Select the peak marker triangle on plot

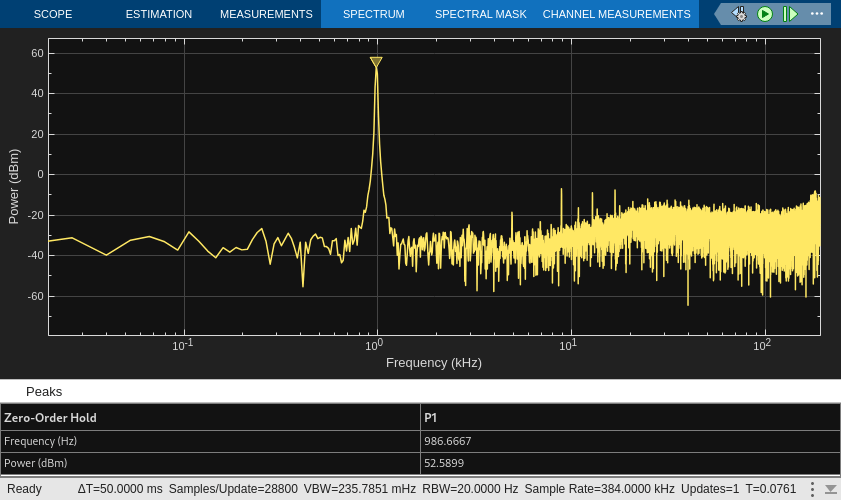tap(376, 62)
